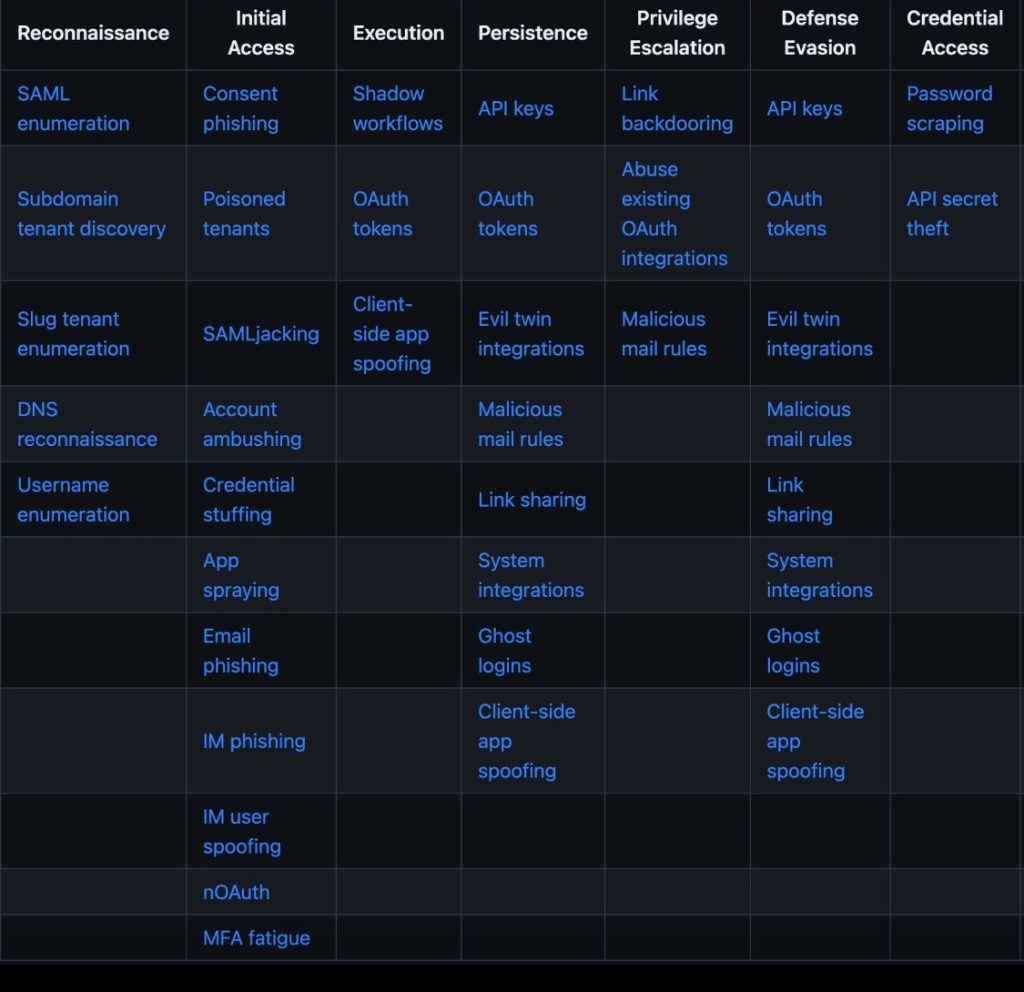The width and height of the screenshot is (1024, 992).
Task: Open System integrations under Defense Evasion
Action: [820, 575]
